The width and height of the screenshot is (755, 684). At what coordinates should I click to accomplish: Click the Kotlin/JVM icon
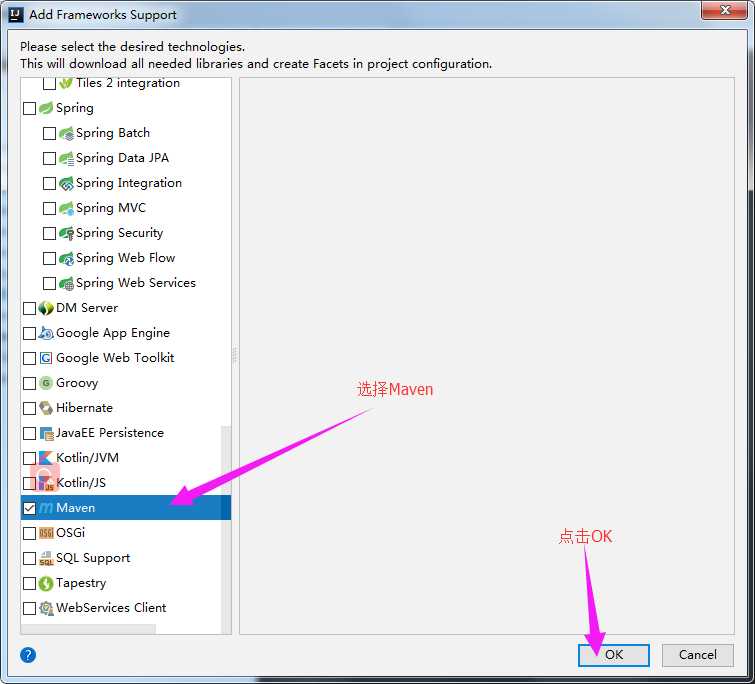pos(46,458)
